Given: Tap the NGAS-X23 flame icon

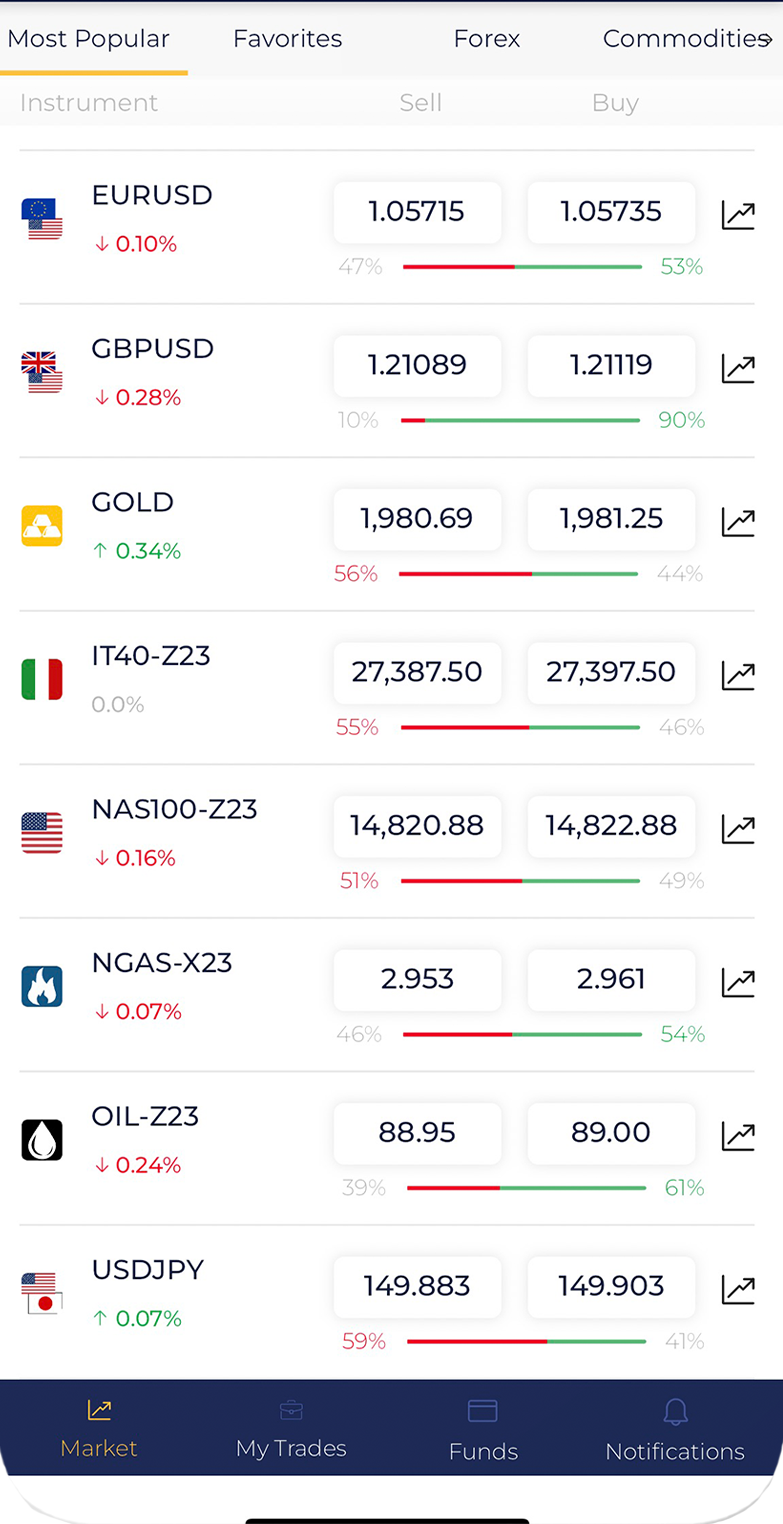Looking at the screenshot, I should (x=42, y=986).
